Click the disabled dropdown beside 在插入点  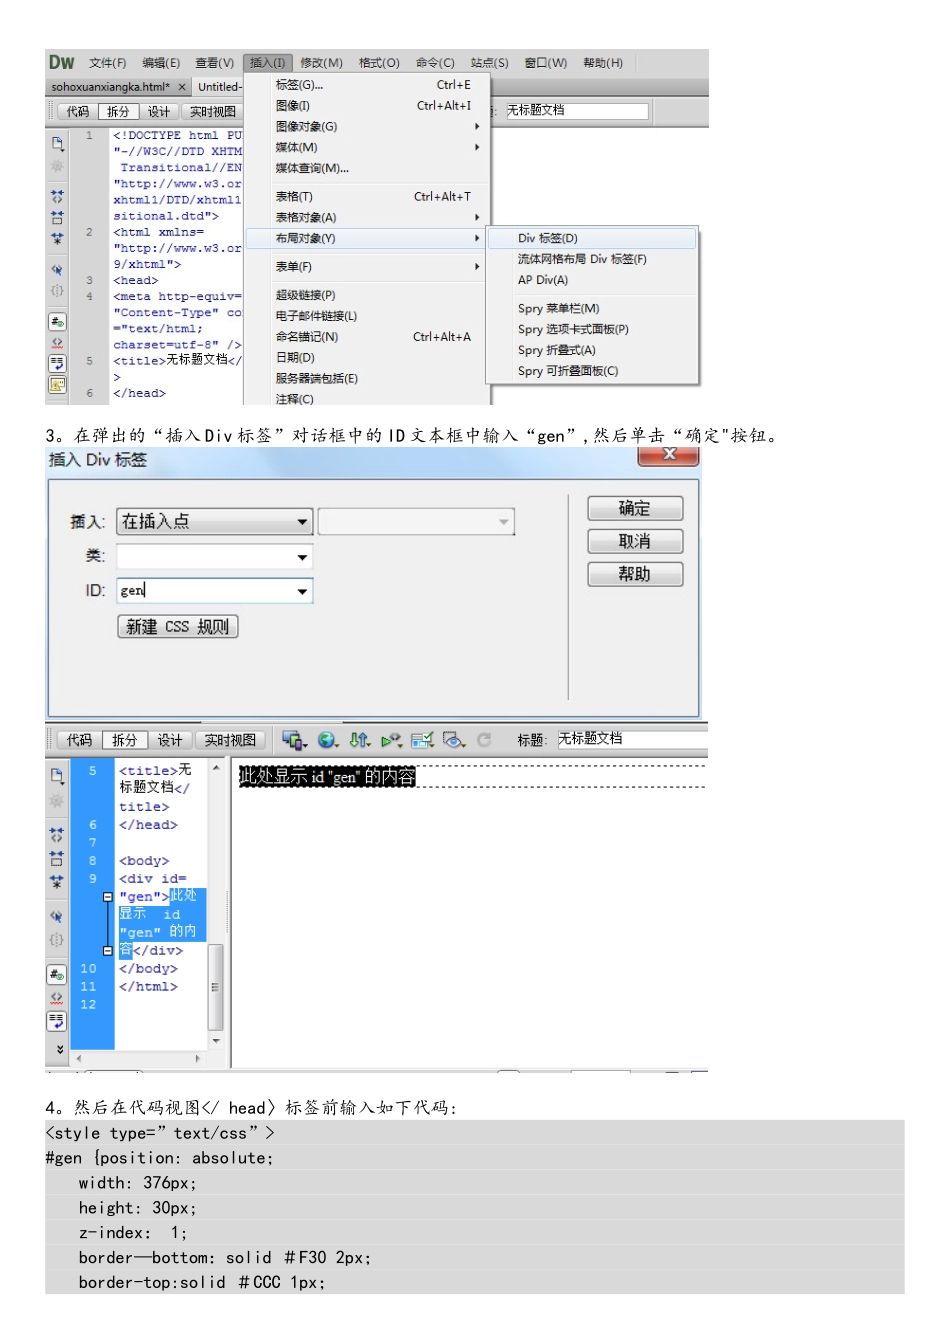click(x=416, y=522)
